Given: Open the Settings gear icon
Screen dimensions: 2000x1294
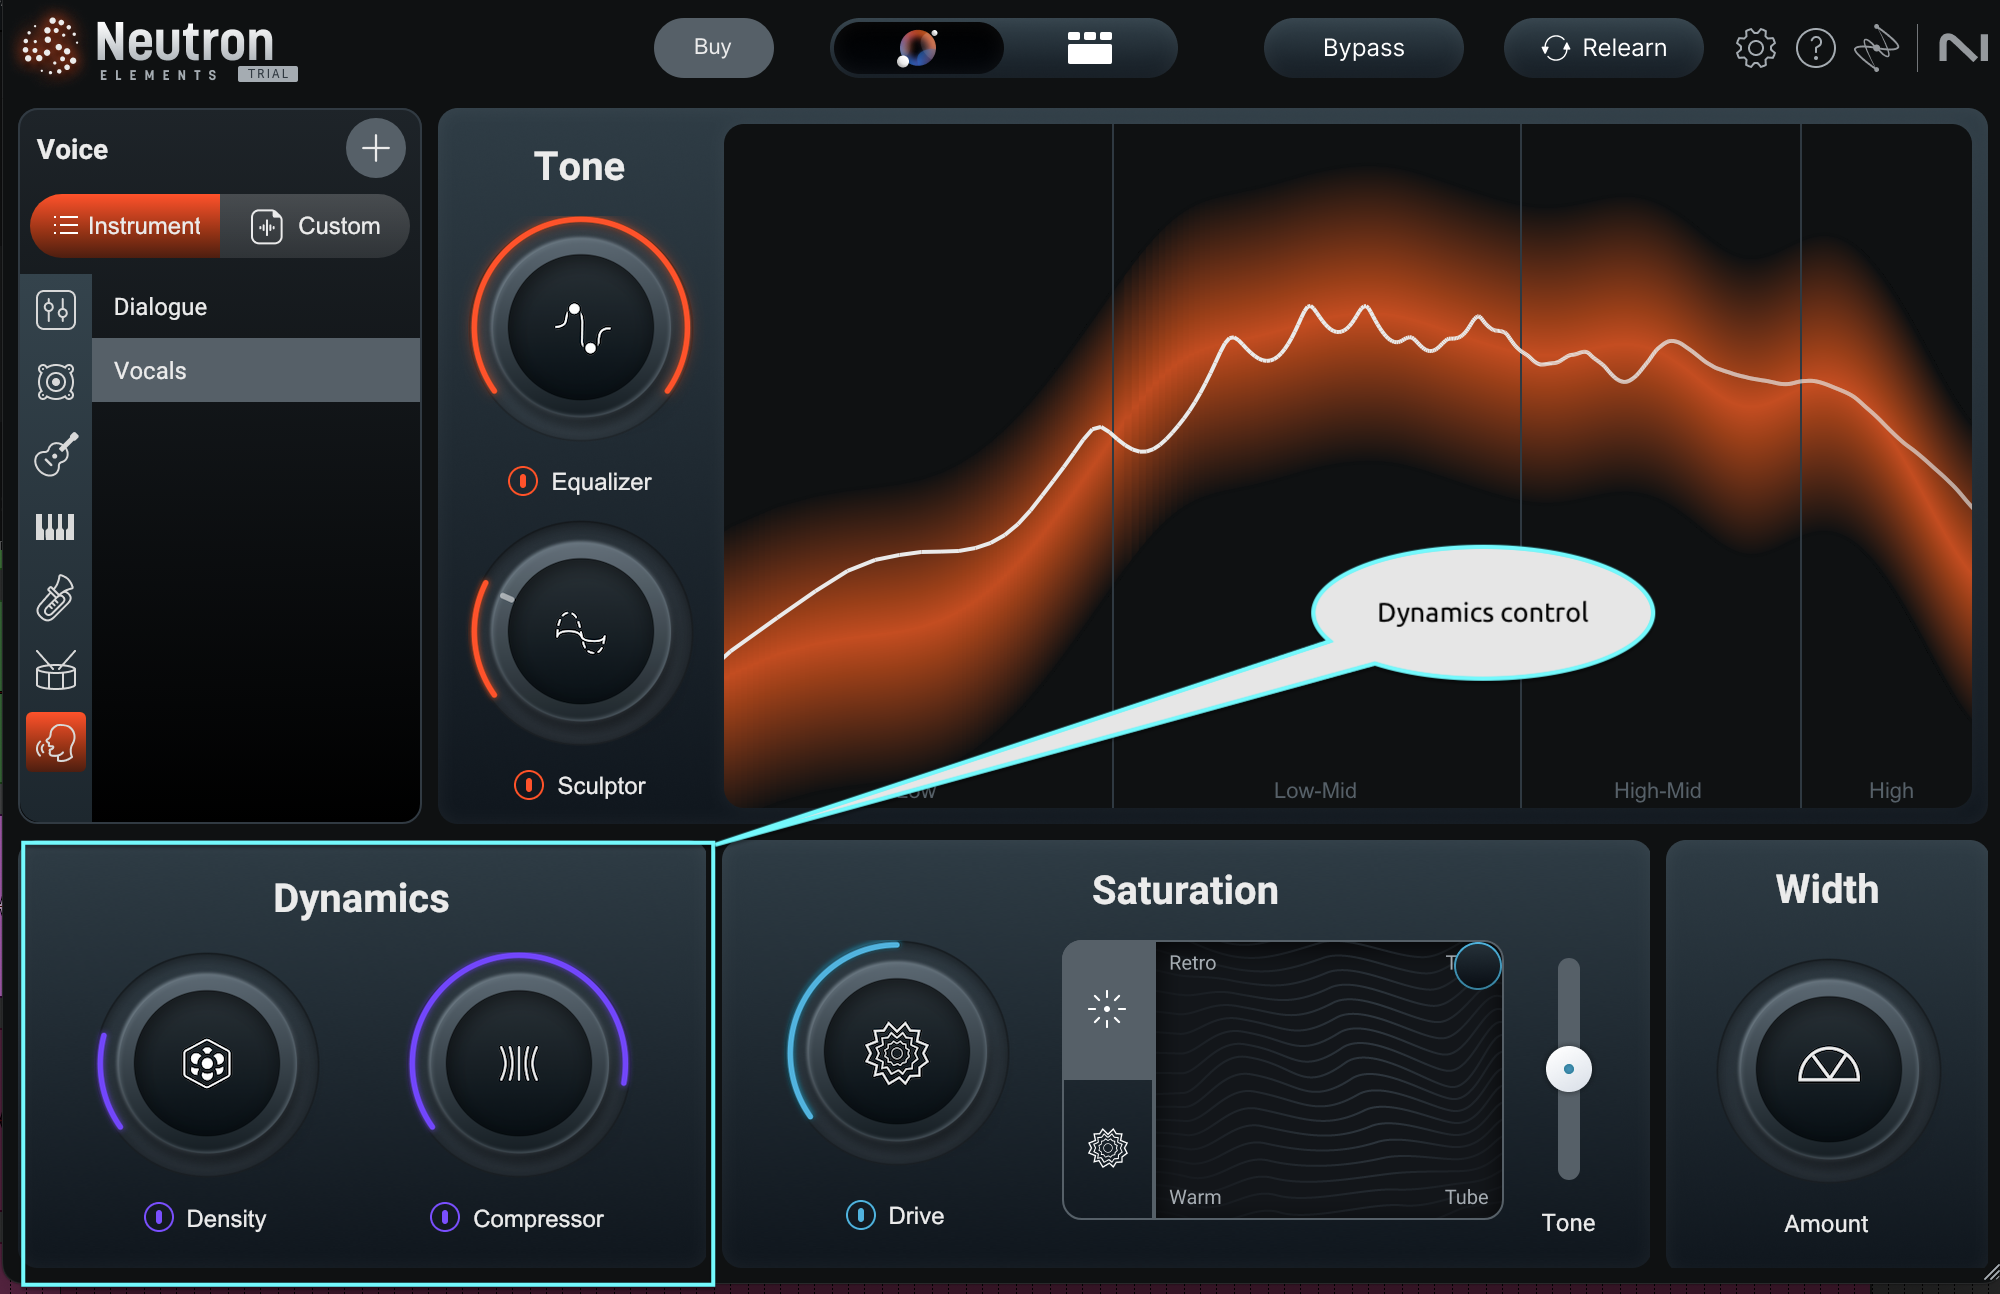Looking at the screenshot, I should click(1755, 48).
